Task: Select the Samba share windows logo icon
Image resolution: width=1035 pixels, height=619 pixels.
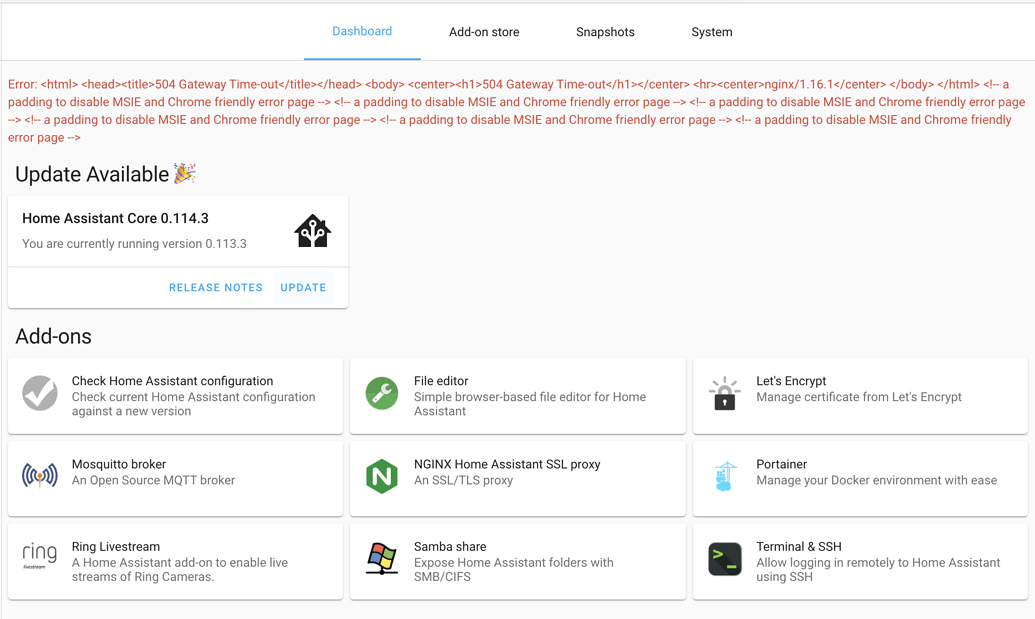Action: 381,559
